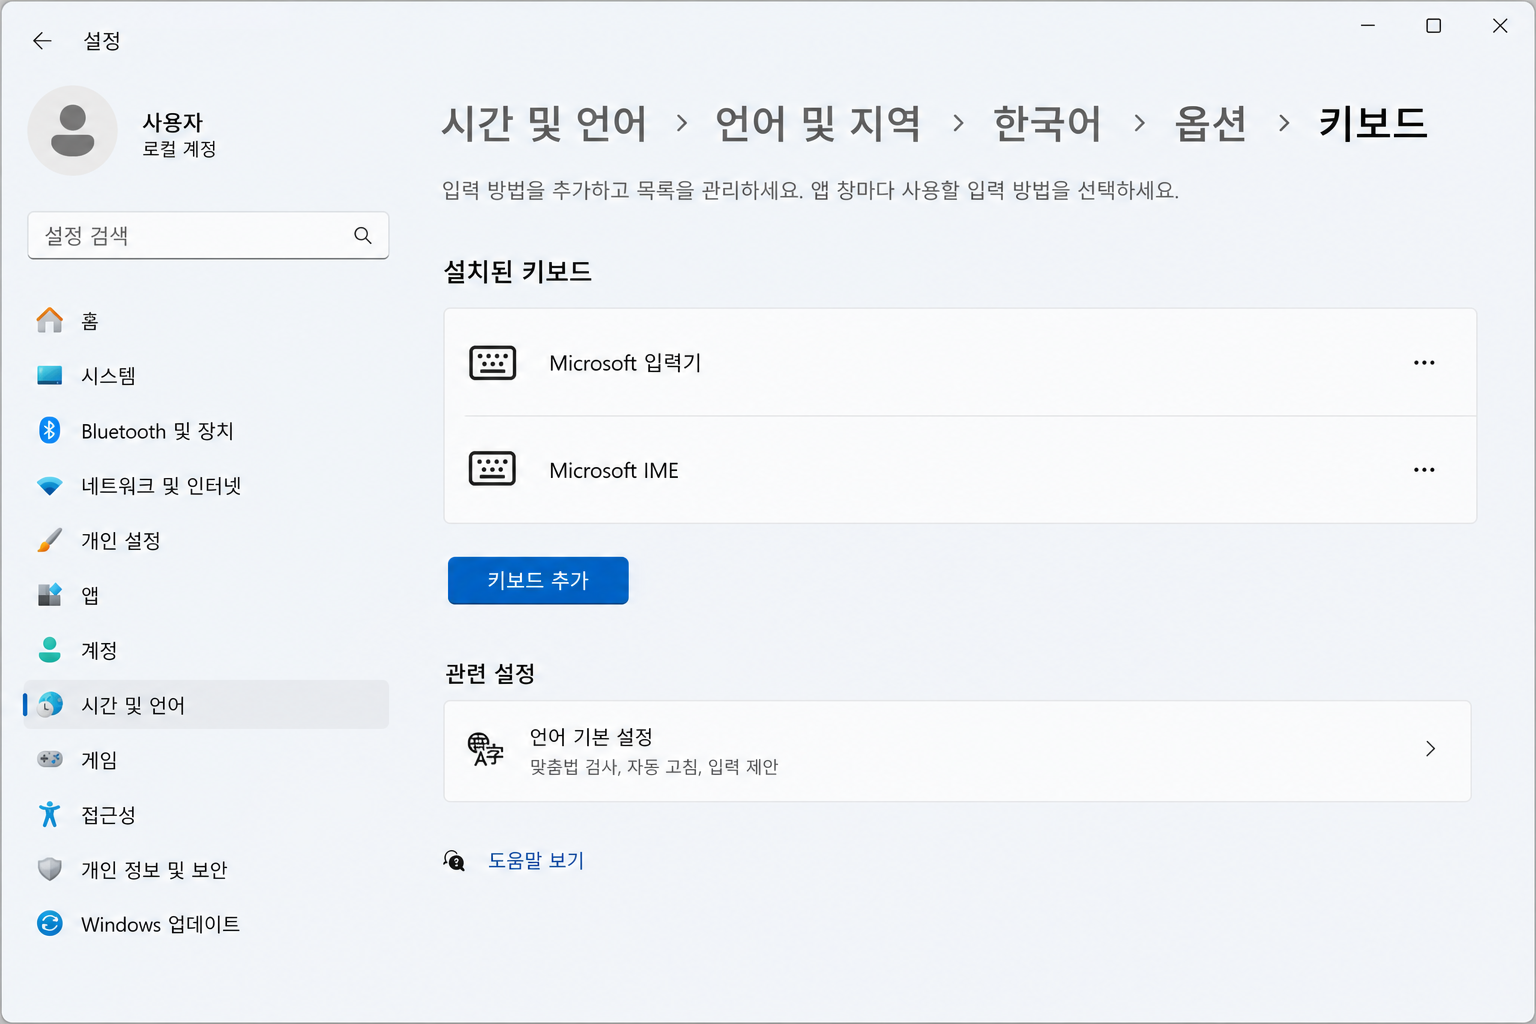
Task: Click the user profile avatar
Action: coord(72,131)
